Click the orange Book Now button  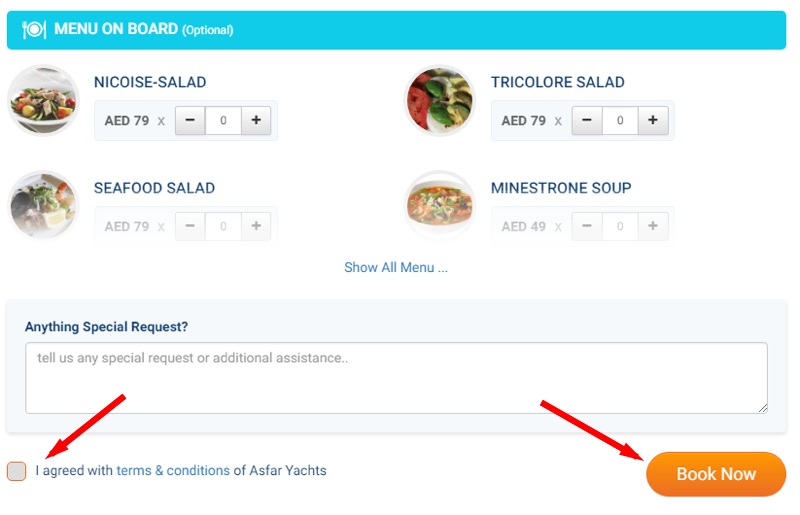[x=716, y=474]
